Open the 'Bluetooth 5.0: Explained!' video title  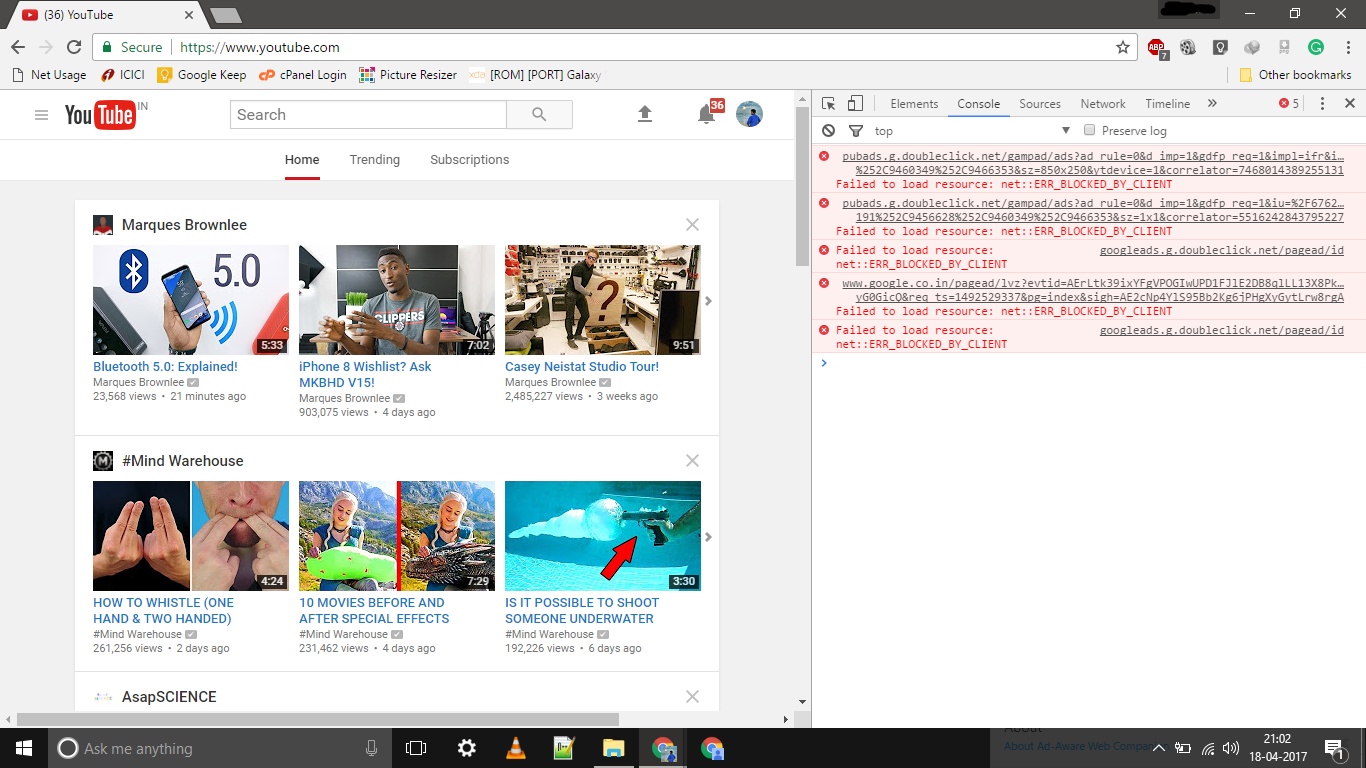click(x=165, y=367)
